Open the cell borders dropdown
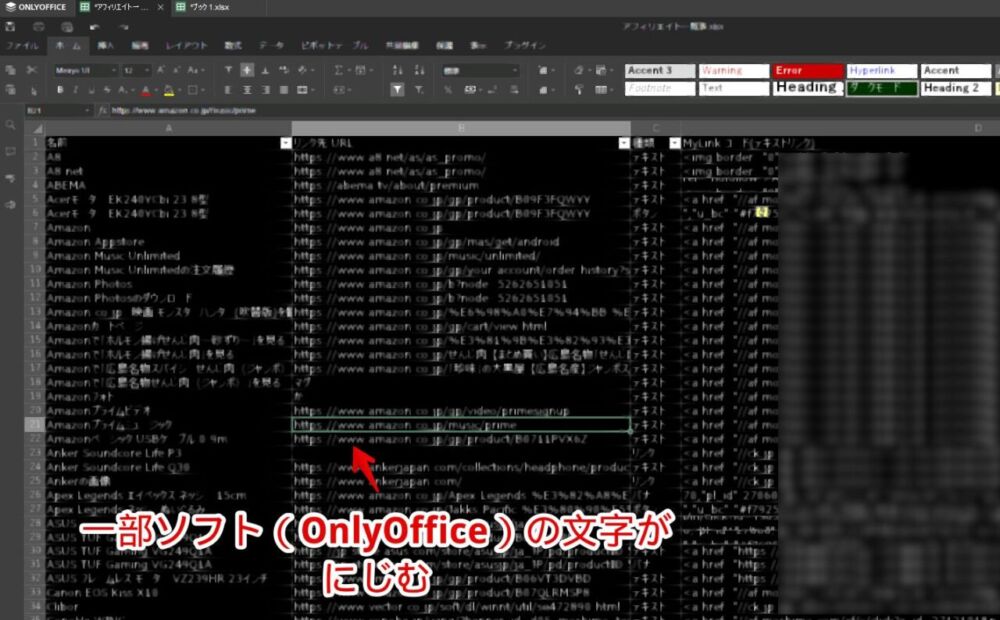 click(x=194, y=90)
